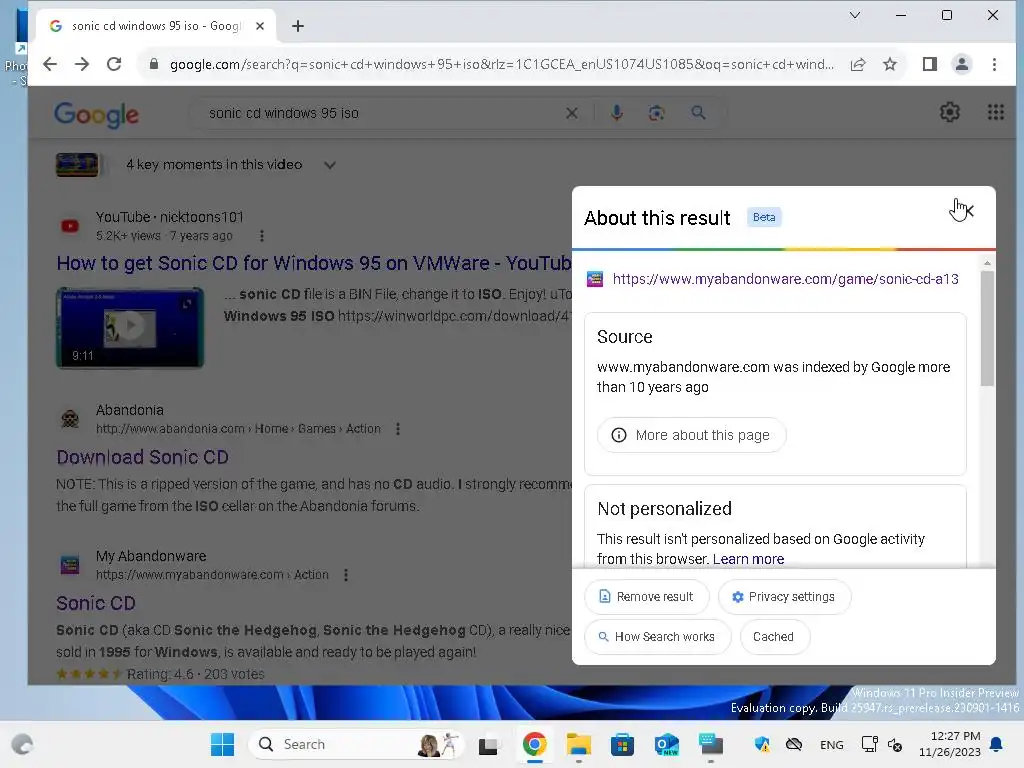
Task: Open a new browser tab
Action: [x=298, y=26]
